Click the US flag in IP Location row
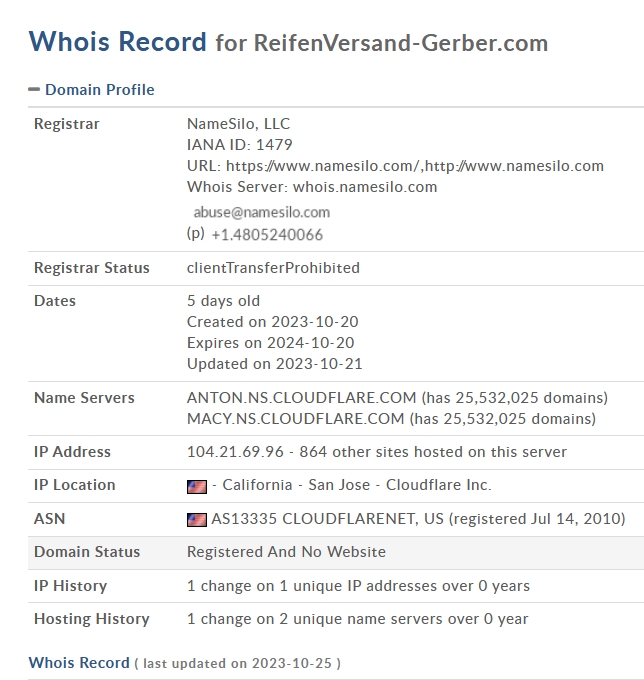 [196, 487]
